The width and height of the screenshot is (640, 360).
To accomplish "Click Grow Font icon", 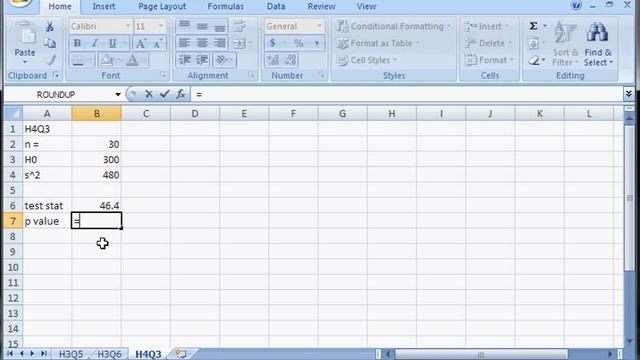I will (140, 43).
